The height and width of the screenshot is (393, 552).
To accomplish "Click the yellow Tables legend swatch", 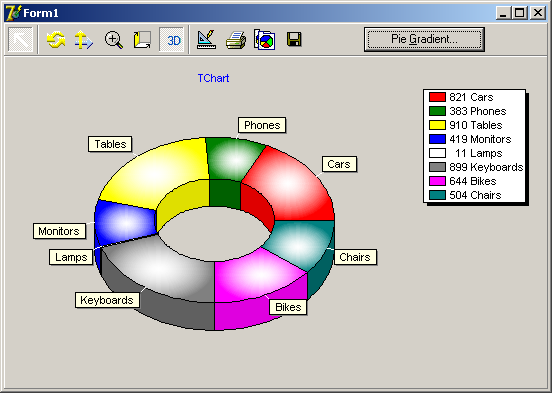I will [x=437, y=125].
